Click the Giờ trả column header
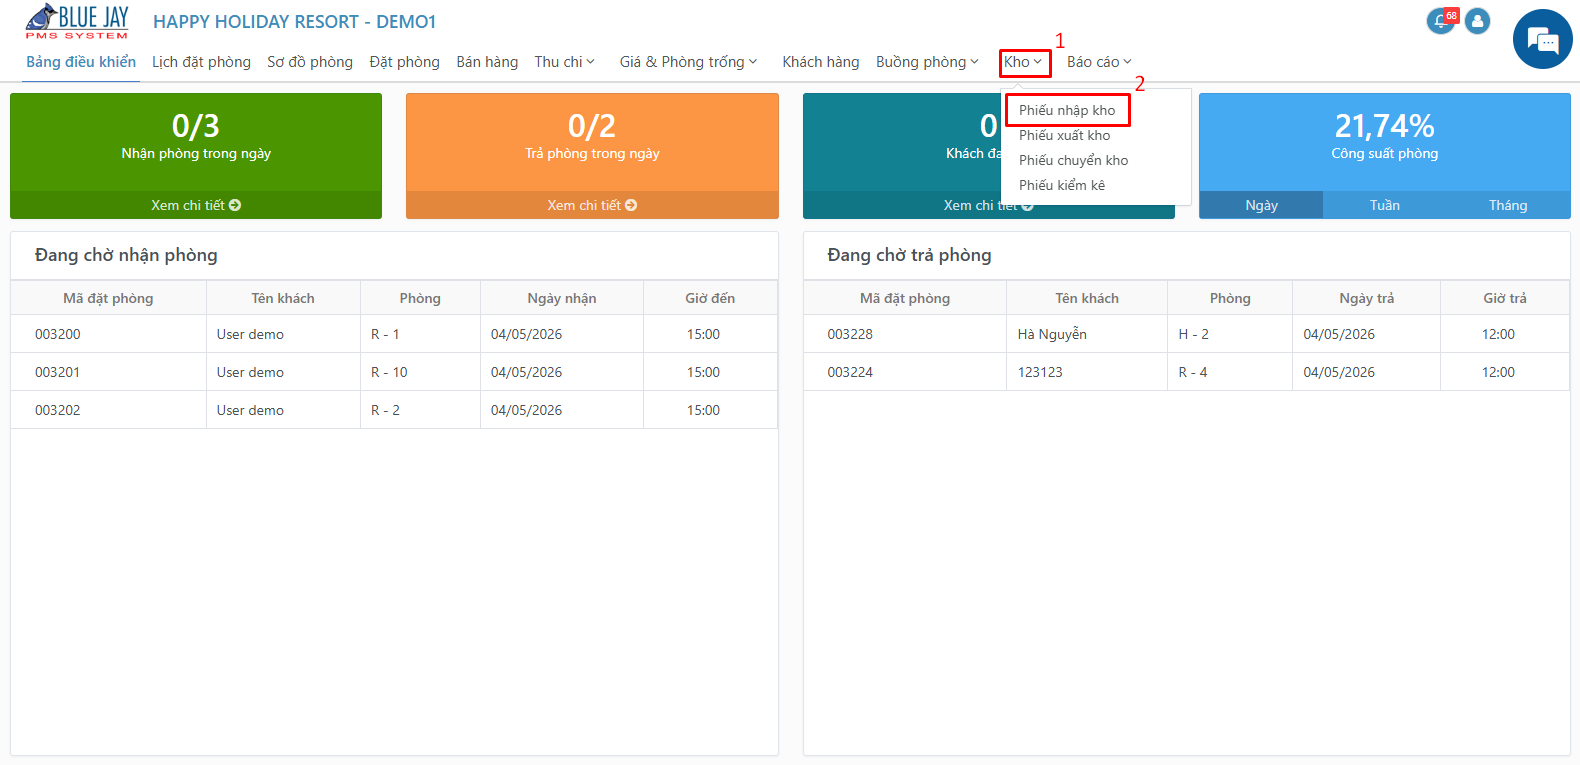Viewport: 1580px width, 765px height. click(x=1505, y=298)
